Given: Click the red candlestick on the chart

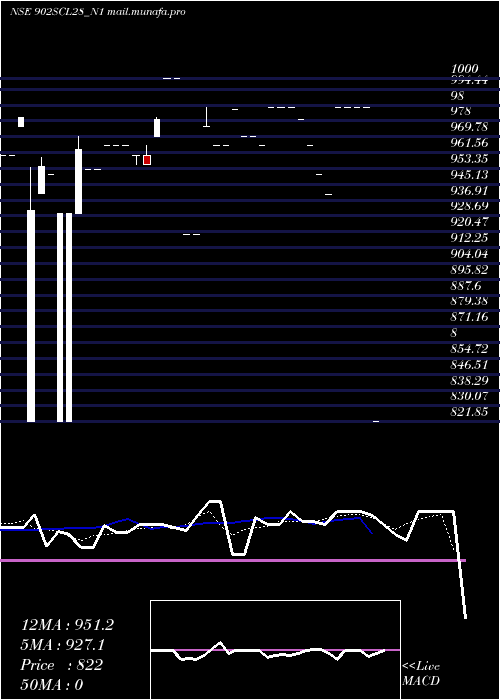Looking at the screenshot, I should (147, 160).
